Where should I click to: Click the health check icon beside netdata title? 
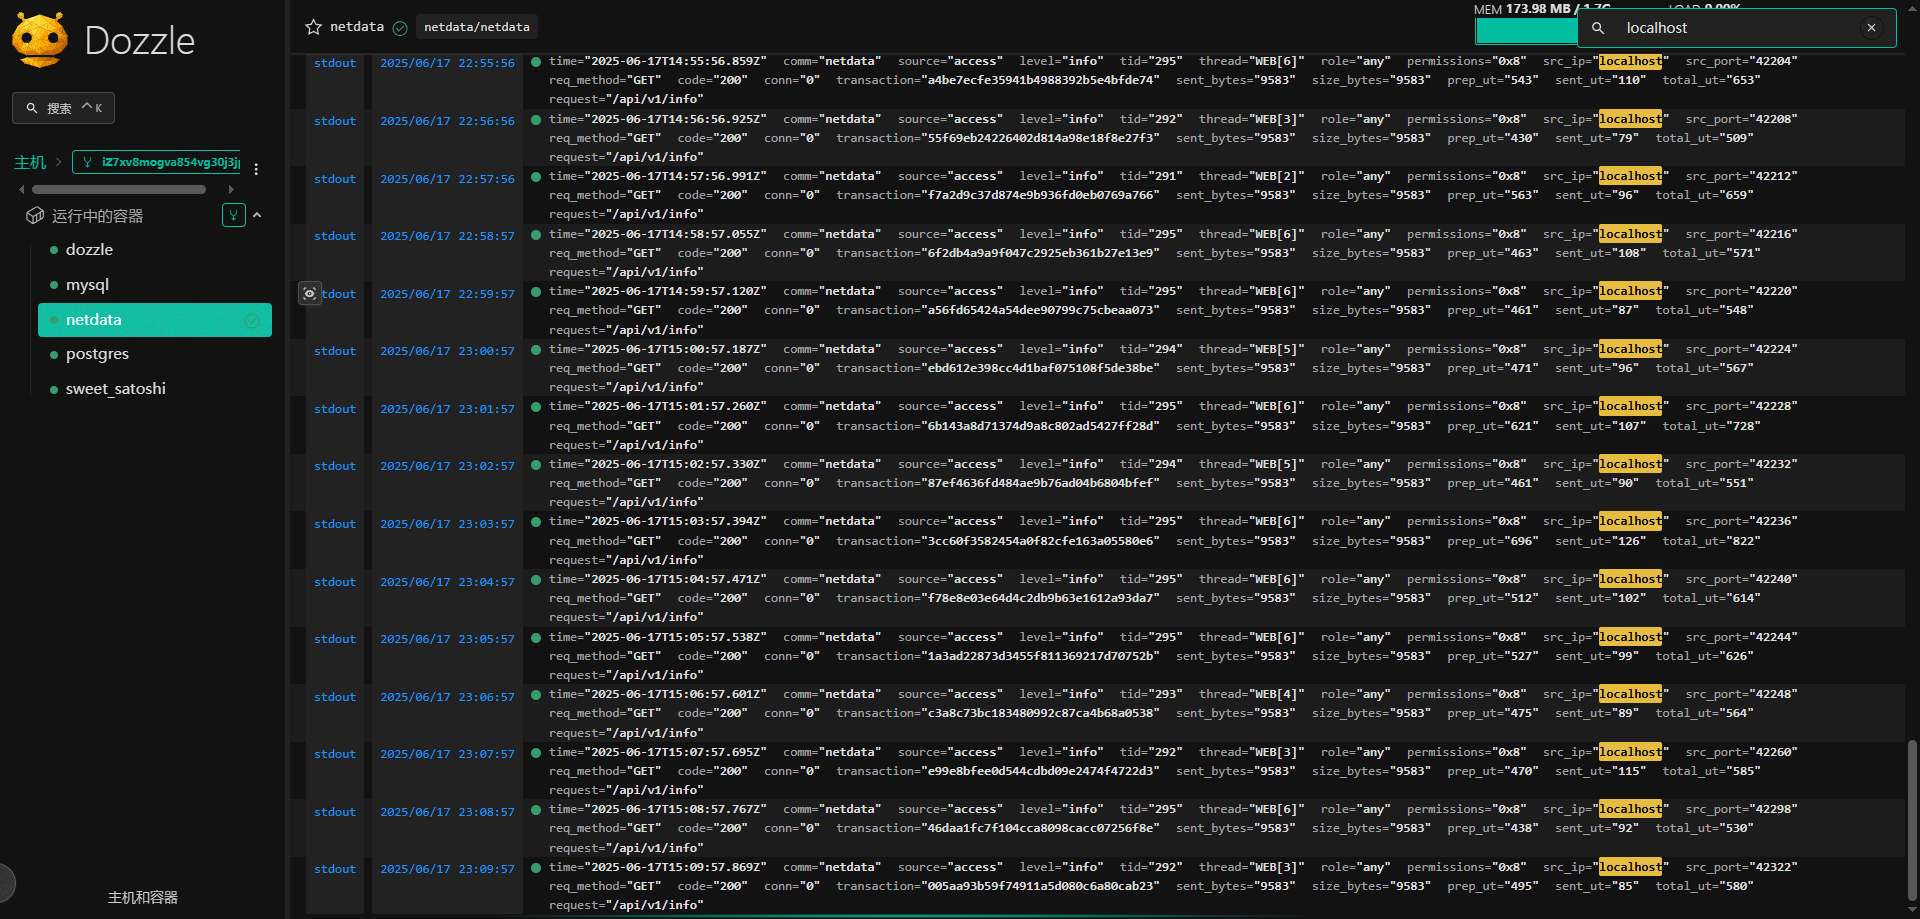(400, 28)
